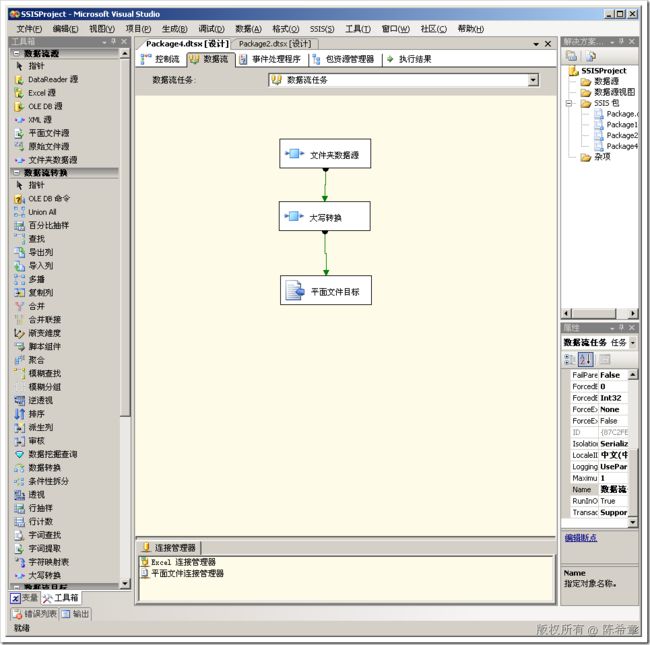Open the 文件(F) menu
This screenshot has width=650, height=645.
(29, 29)
